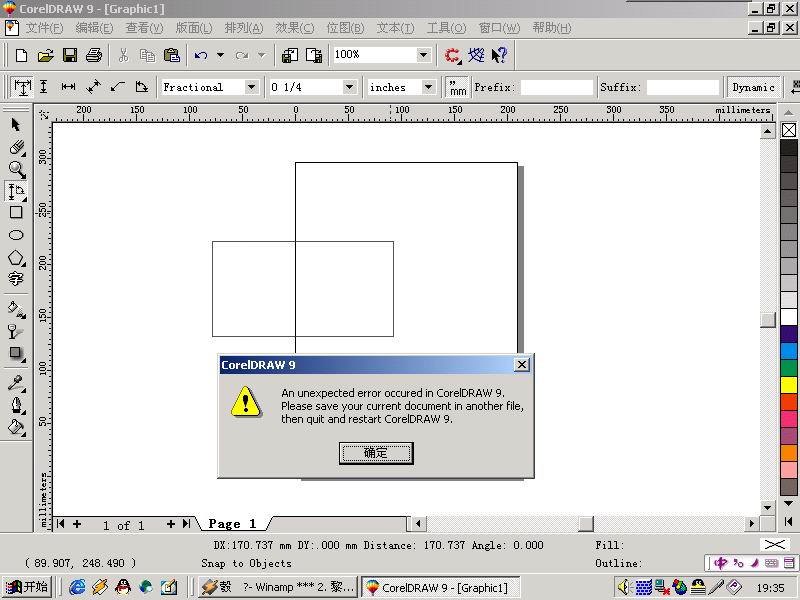Open the 查看(V) menu
Viewport: 800px width, 600px height.
(144, 28)
